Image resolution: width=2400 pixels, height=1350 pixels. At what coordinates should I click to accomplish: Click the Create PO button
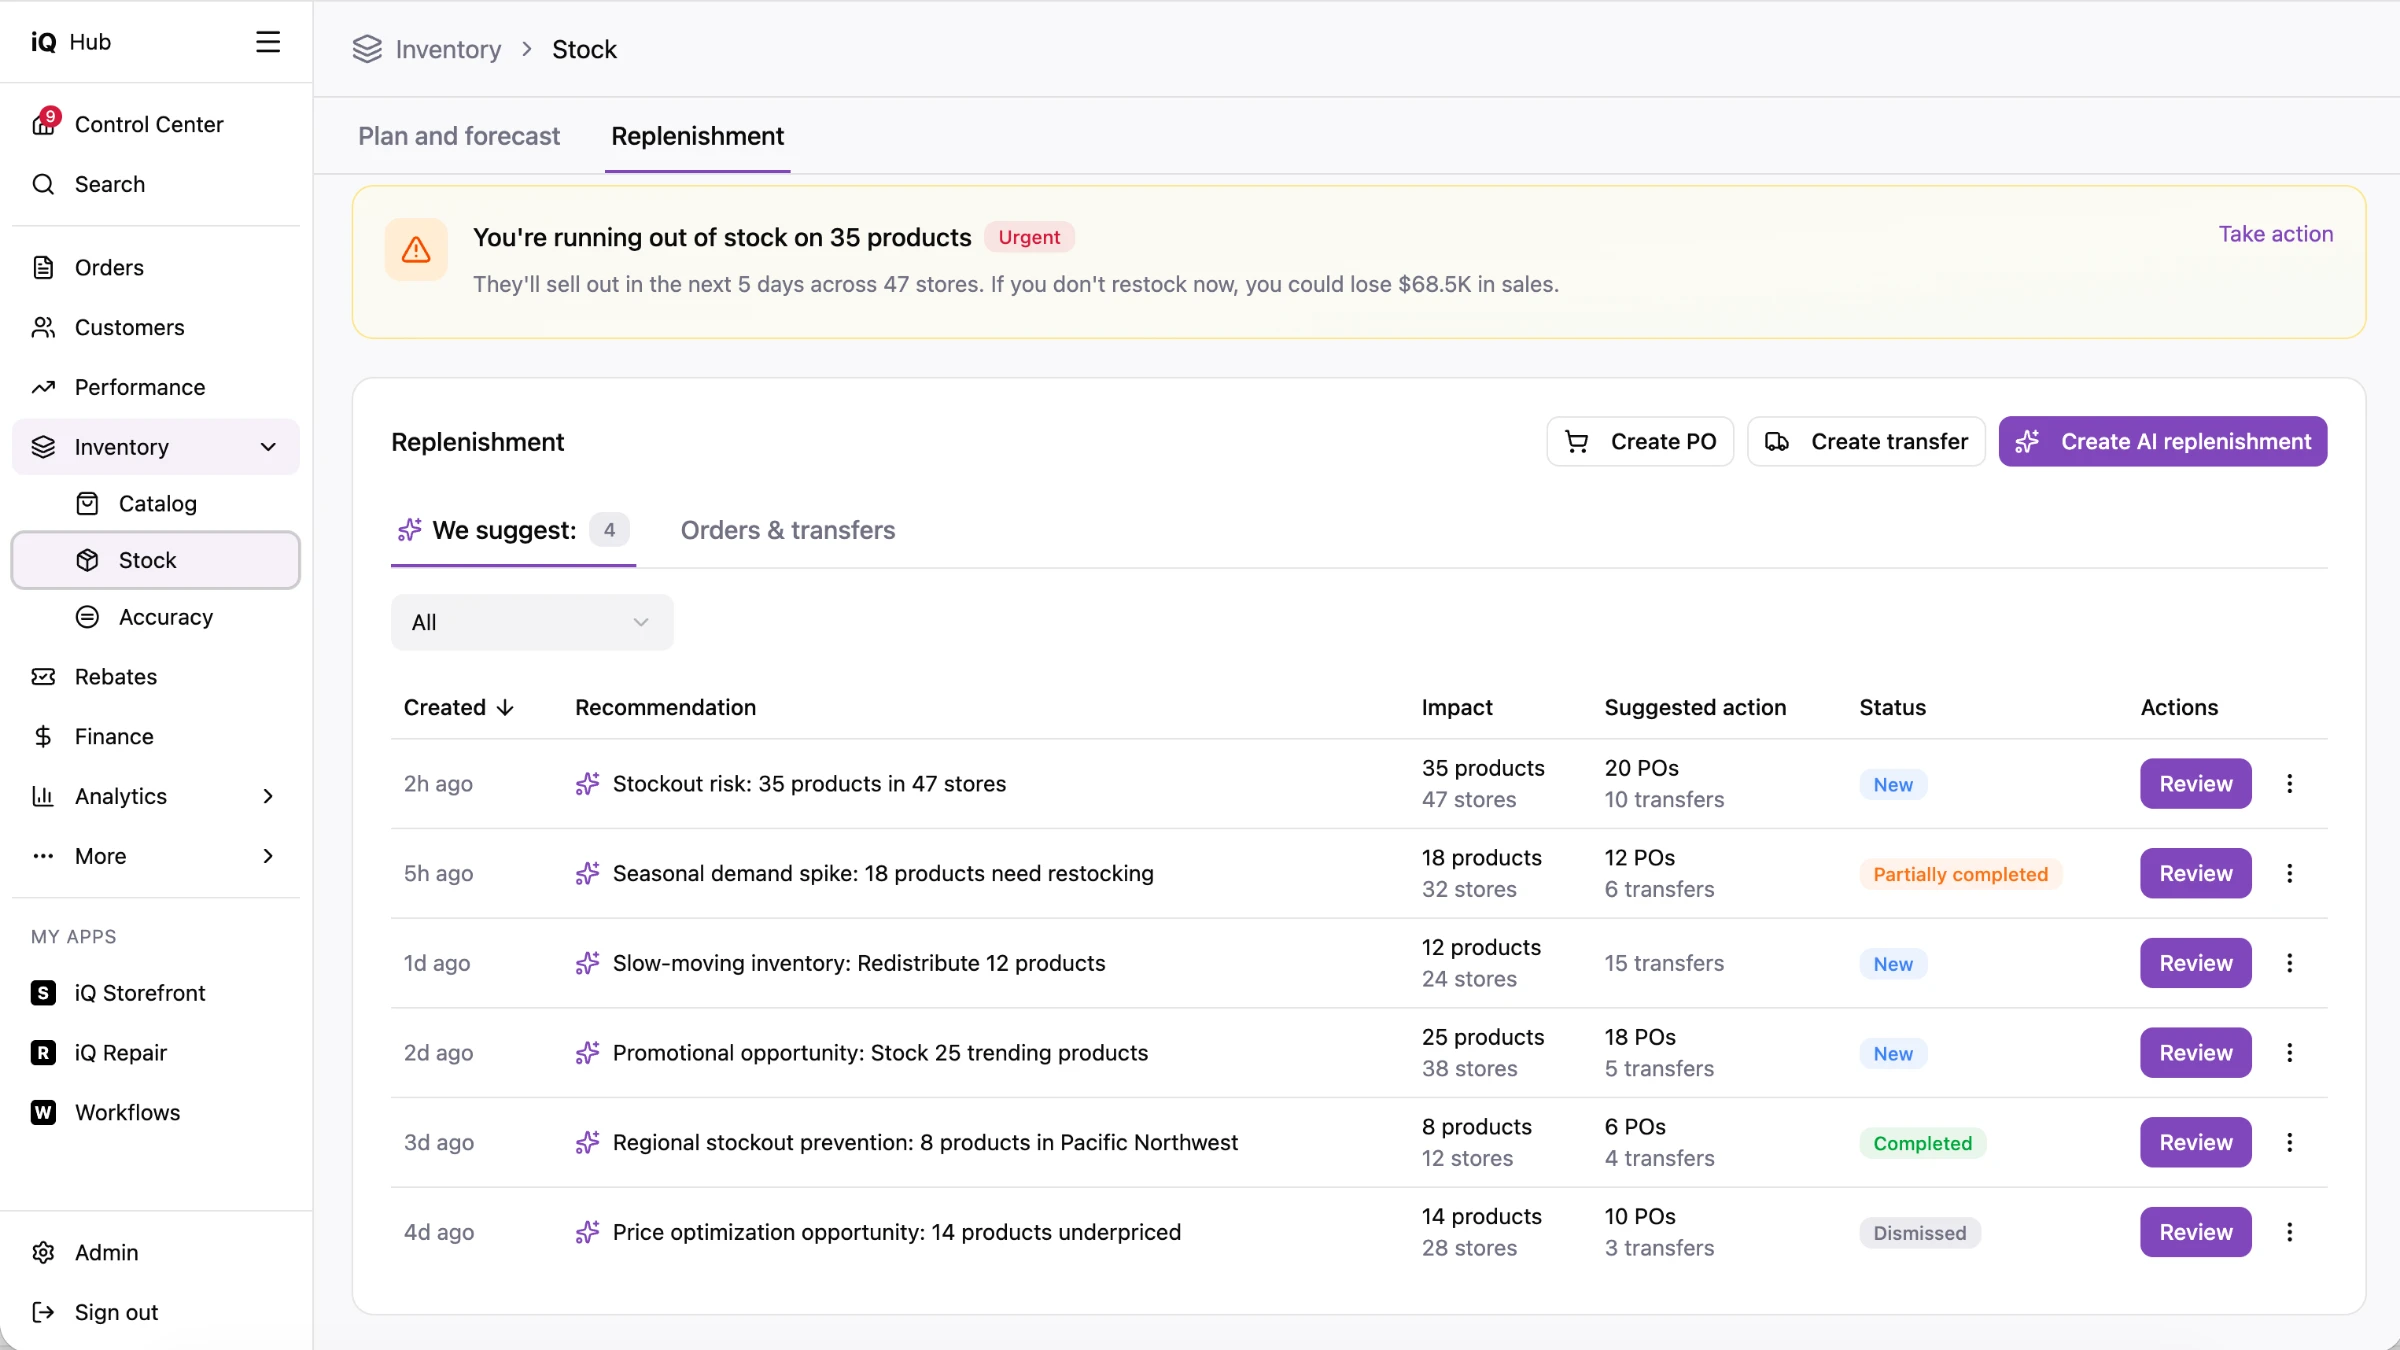[1640, 442]
